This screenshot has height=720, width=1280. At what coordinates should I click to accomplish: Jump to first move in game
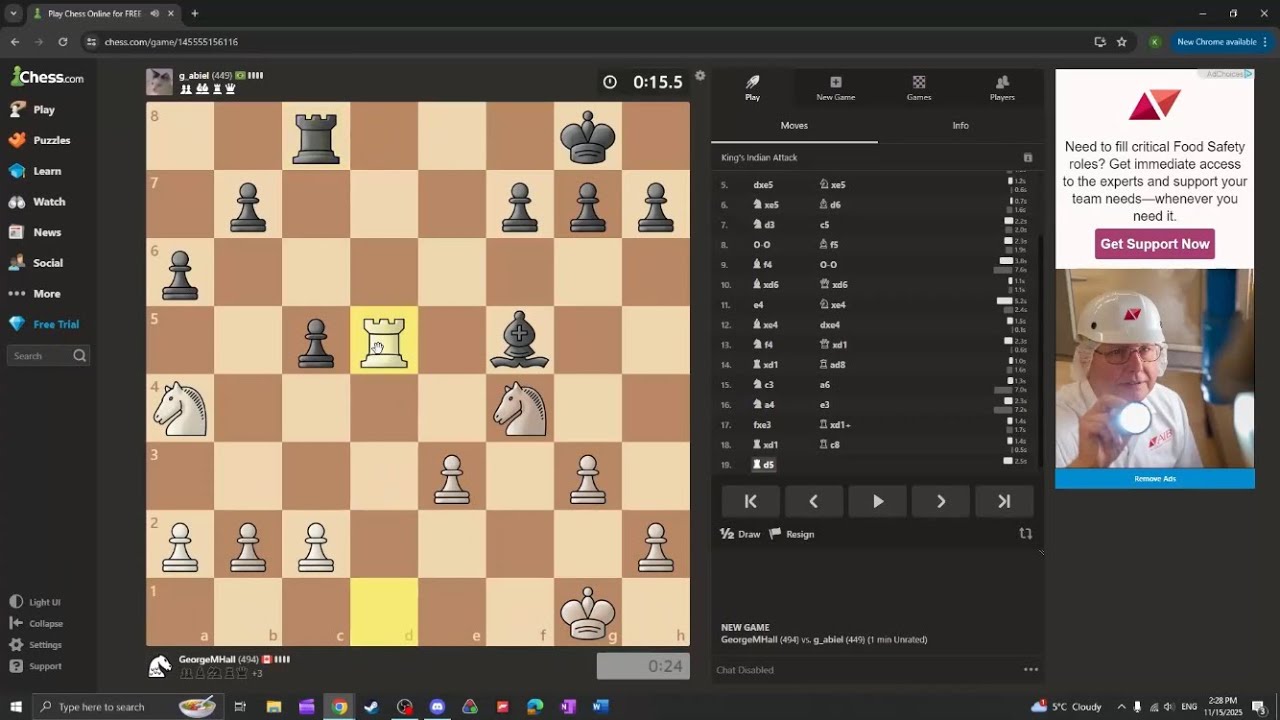[x=750, y=502]
